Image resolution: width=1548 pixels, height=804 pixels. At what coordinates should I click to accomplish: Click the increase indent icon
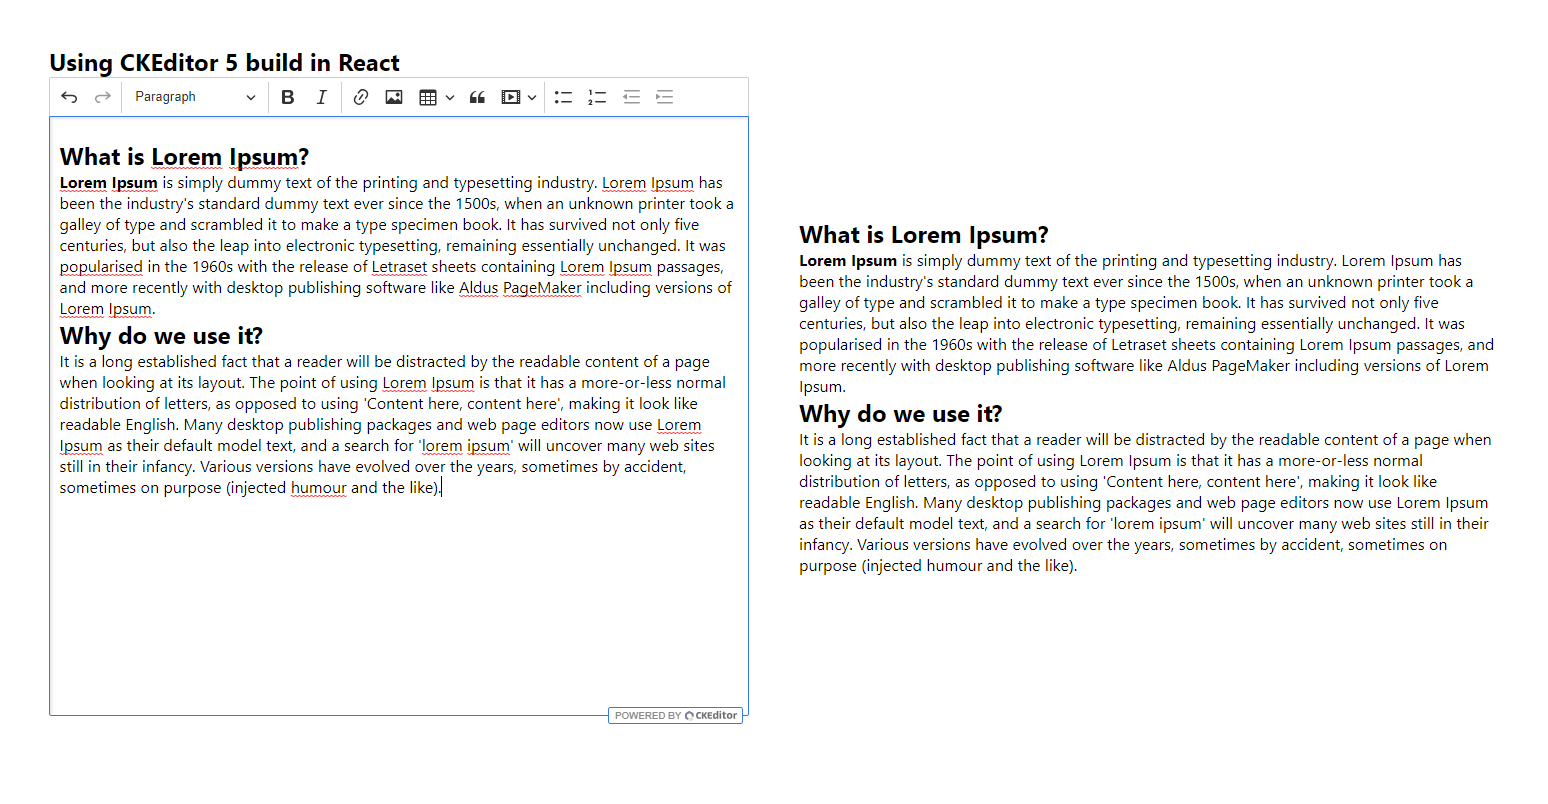[x=664, y=97]
